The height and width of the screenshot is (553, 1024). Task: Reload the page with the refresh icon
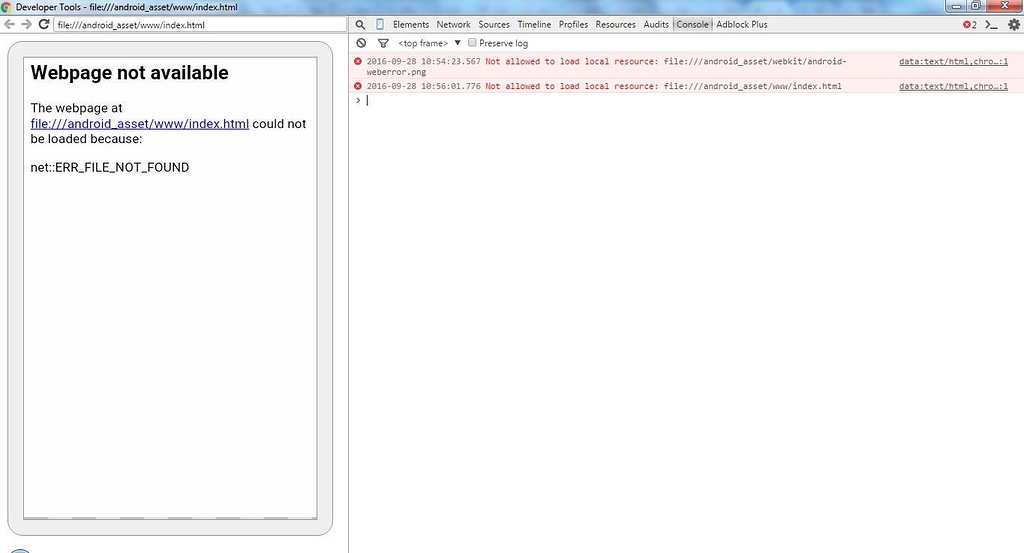point(44,24)
